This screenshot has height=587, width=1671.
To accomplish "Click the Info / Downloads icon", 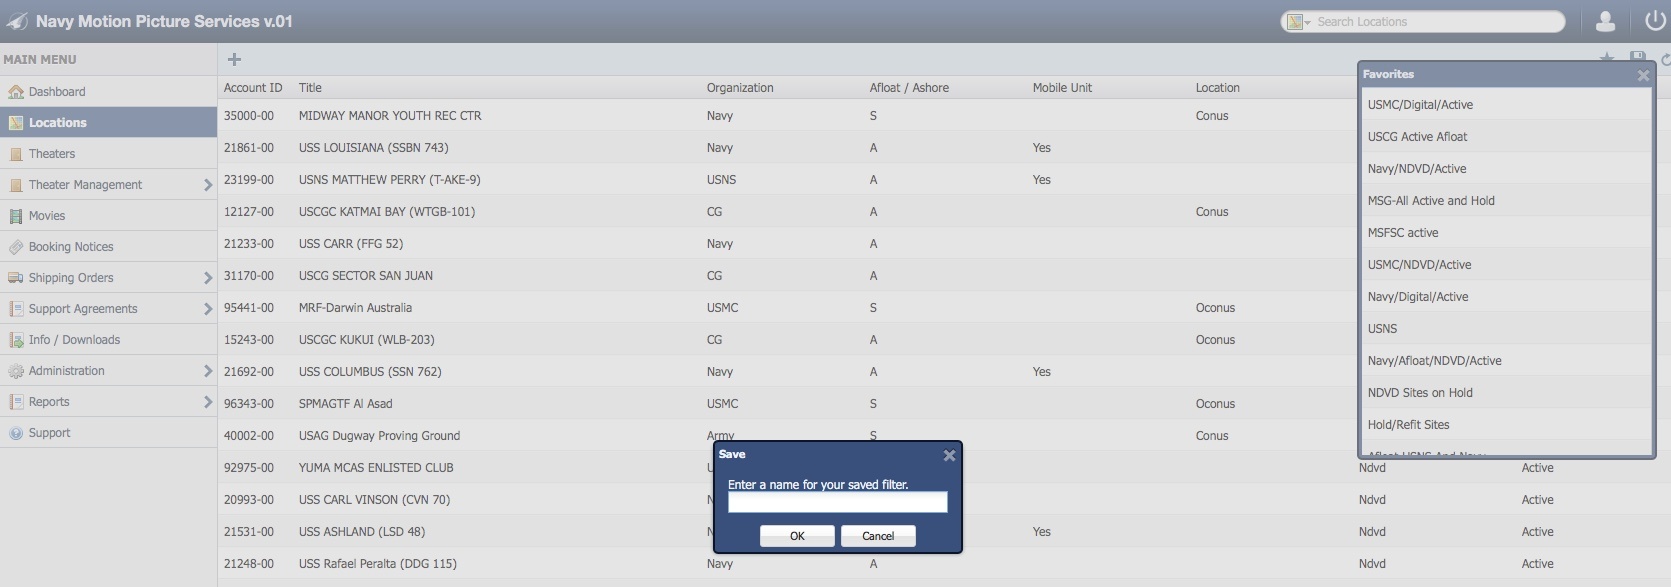I will pyautogui.click(x=16, y=340).
